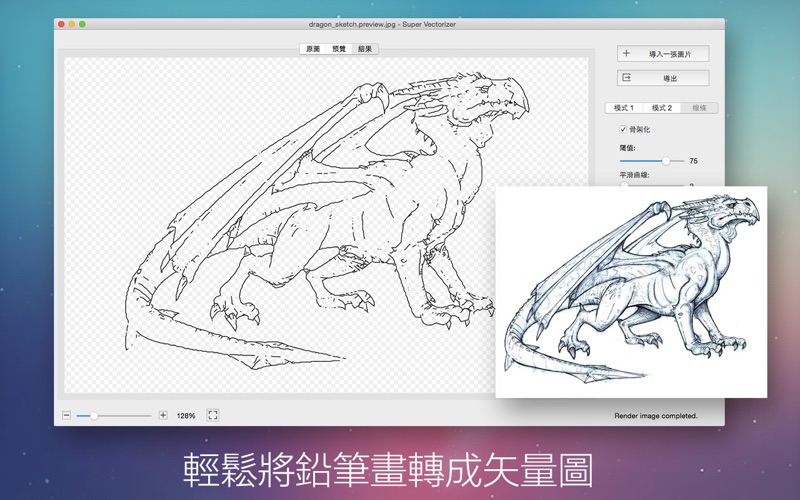Minimize window with yellow button
Viewport: 800px width, 500px height.
[x=72, y=24]
